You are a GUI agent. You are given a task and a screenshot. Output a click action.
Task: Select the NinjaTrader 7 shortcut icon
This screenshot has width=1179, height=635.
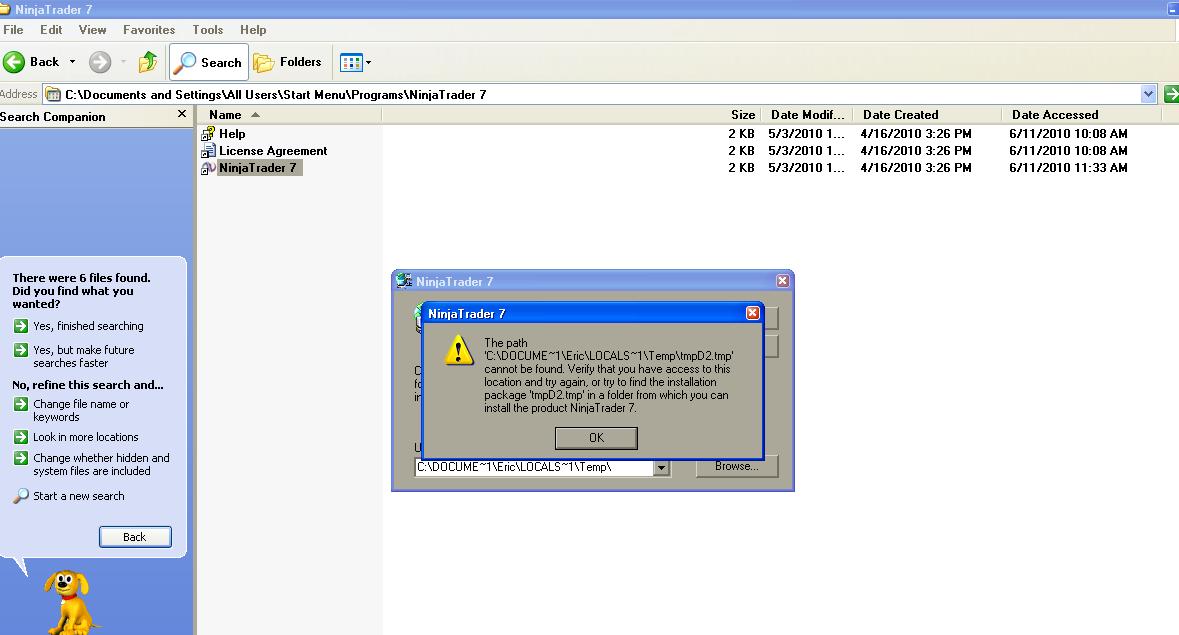point(208,168)
